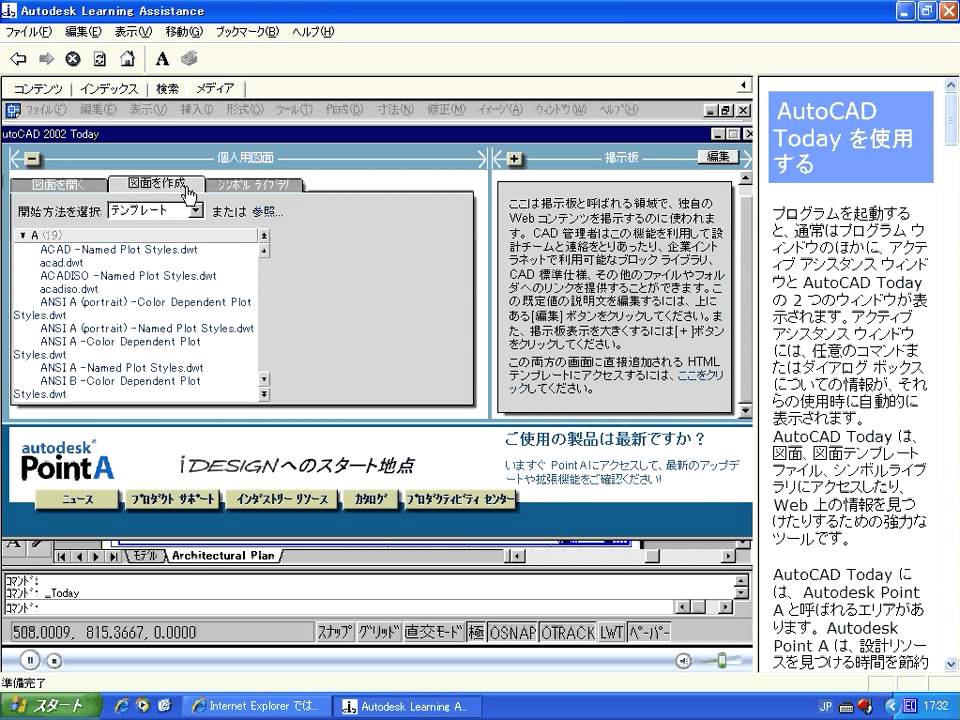Click the Forward arrow toolbar icon
The image size is (960, 720).
coord(46,59)
